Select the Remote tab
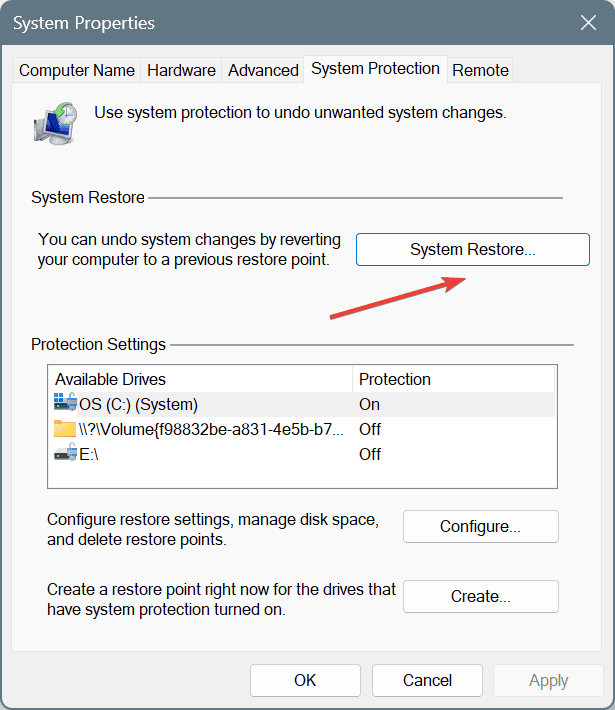Screen dimensions: 615x710 click(480, 70)
